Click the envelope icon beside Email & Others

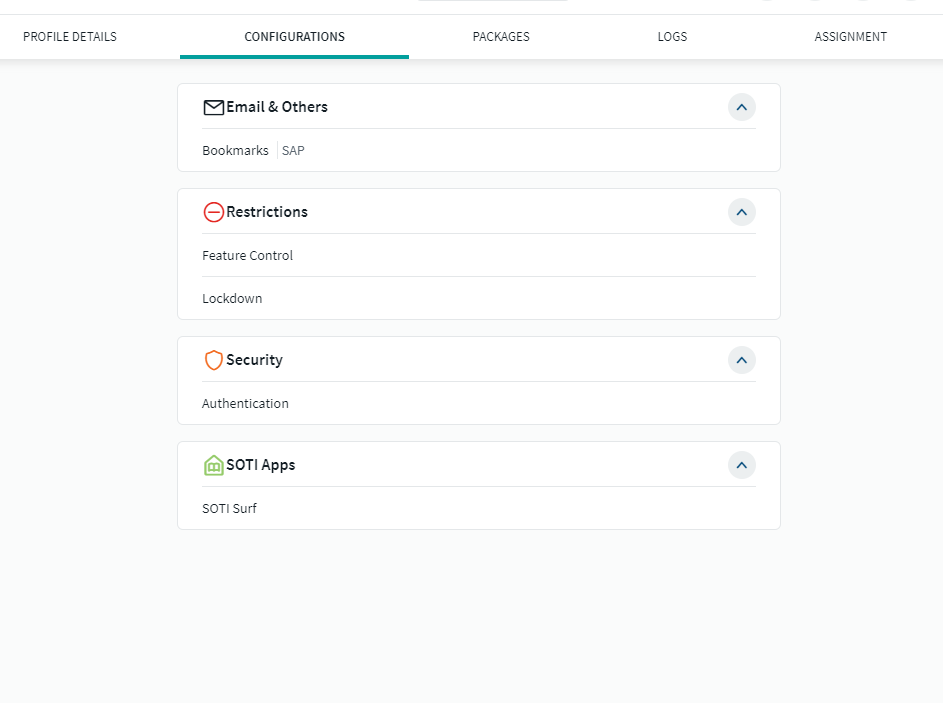[x=213, y=107]
